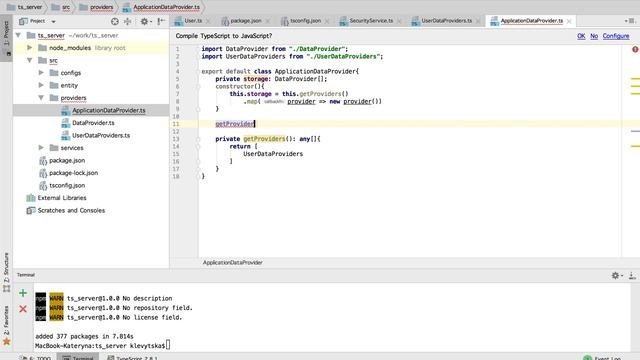Hide the Terminal panel with the hide icon
Image resolution: width=640 pixels, height=360 pixels.
[x=632, y=276]
